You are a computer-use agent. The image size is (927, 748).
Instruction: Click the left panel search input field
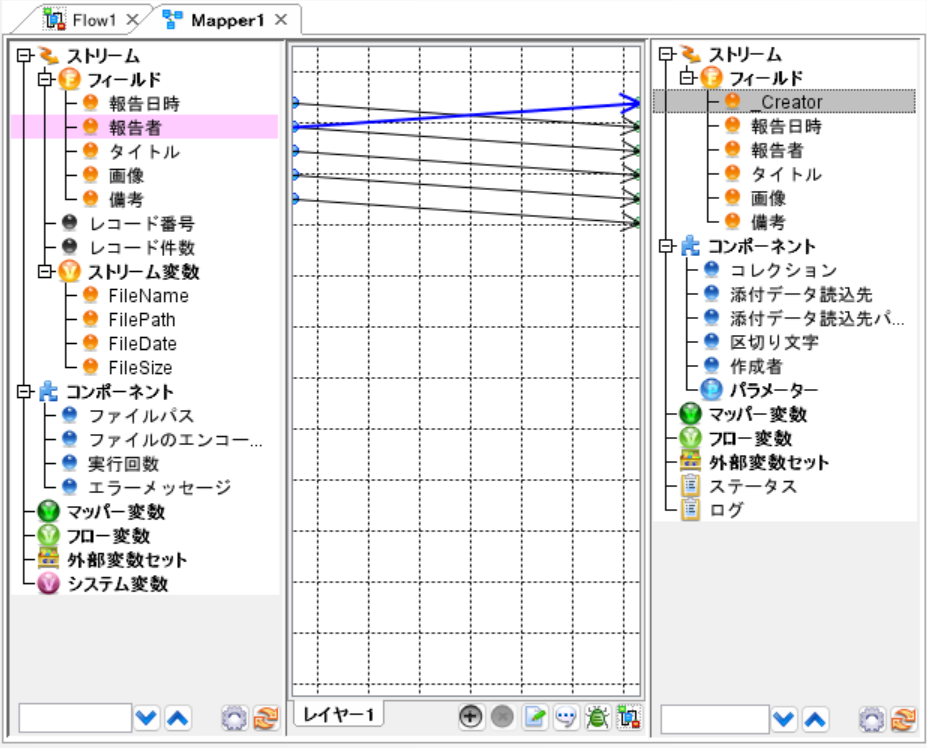click(75, 718)
